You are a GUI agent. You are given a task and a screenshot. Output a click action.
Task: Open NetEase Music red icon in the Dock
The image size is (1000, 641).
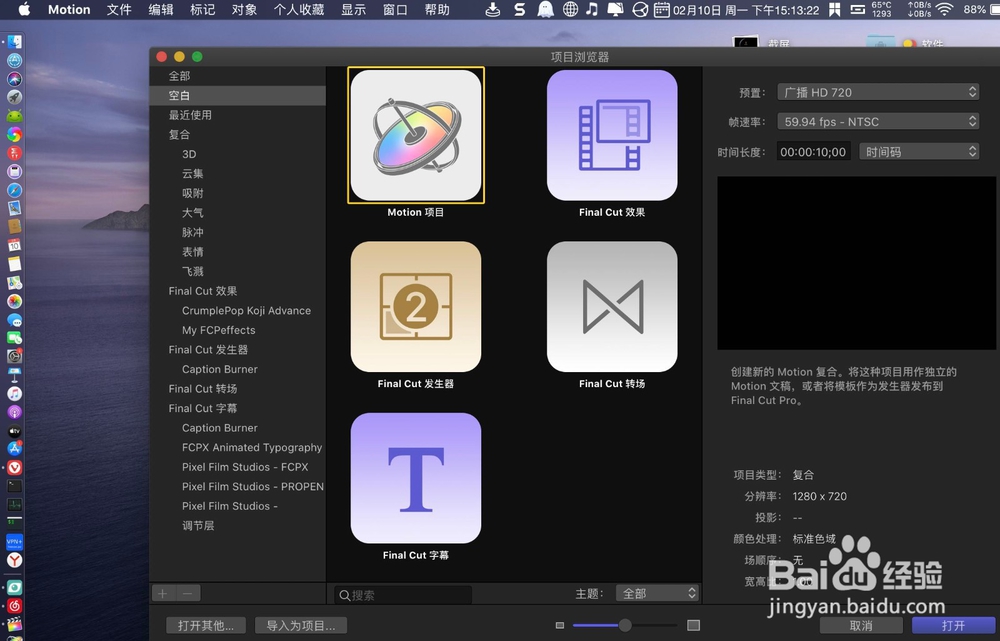[x=14, y=605]
